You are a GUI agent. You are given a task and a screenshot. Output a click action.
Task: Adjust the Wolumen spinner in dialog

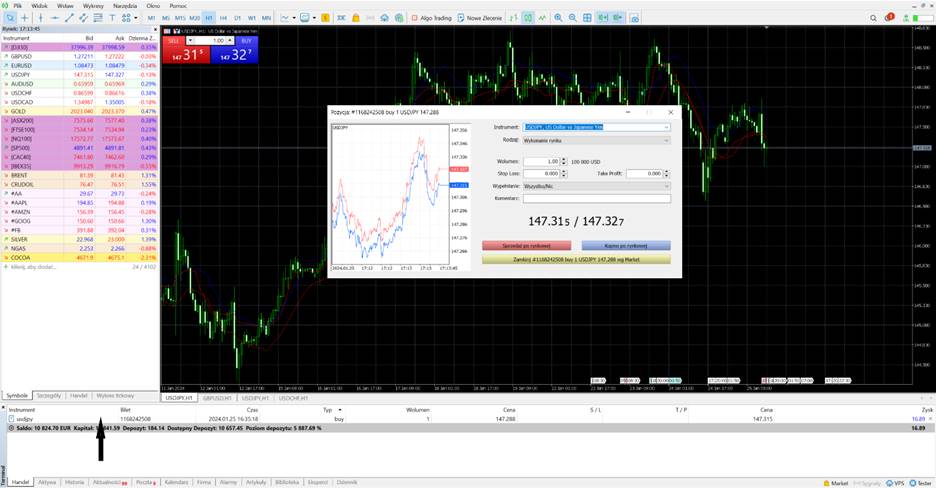[564, 162]
